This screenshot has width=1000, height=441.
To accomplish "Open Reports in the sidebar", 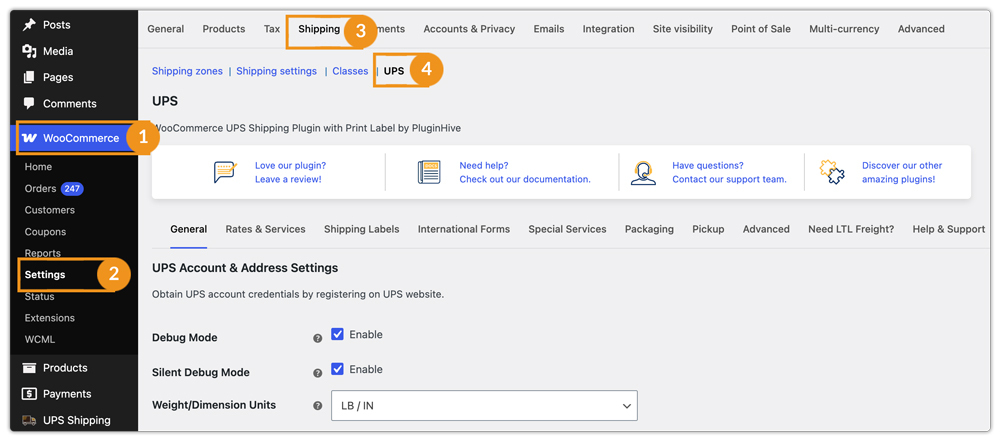I will [x=43, y=253].
